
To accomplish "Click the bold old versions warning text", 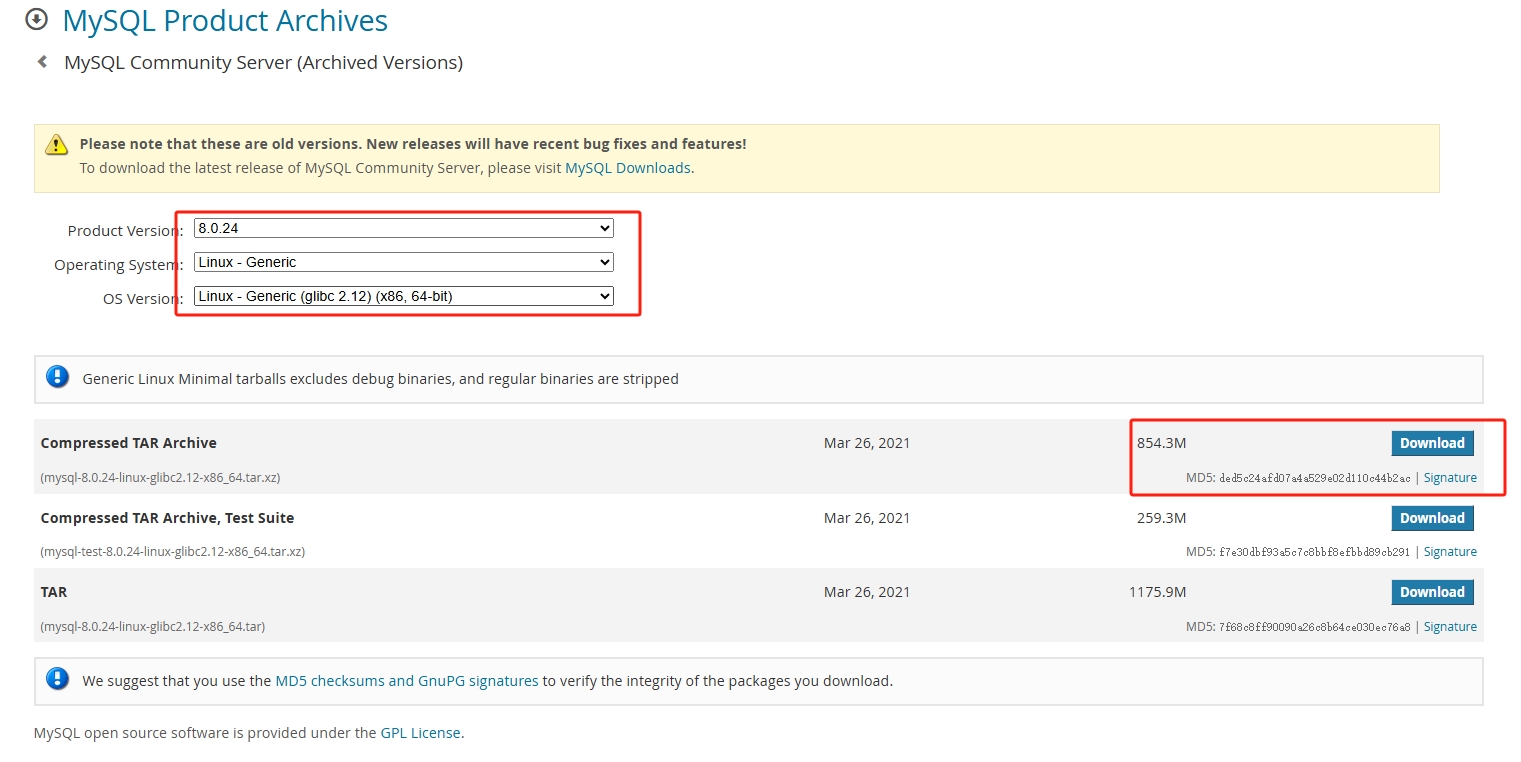I will pos(413,144).
